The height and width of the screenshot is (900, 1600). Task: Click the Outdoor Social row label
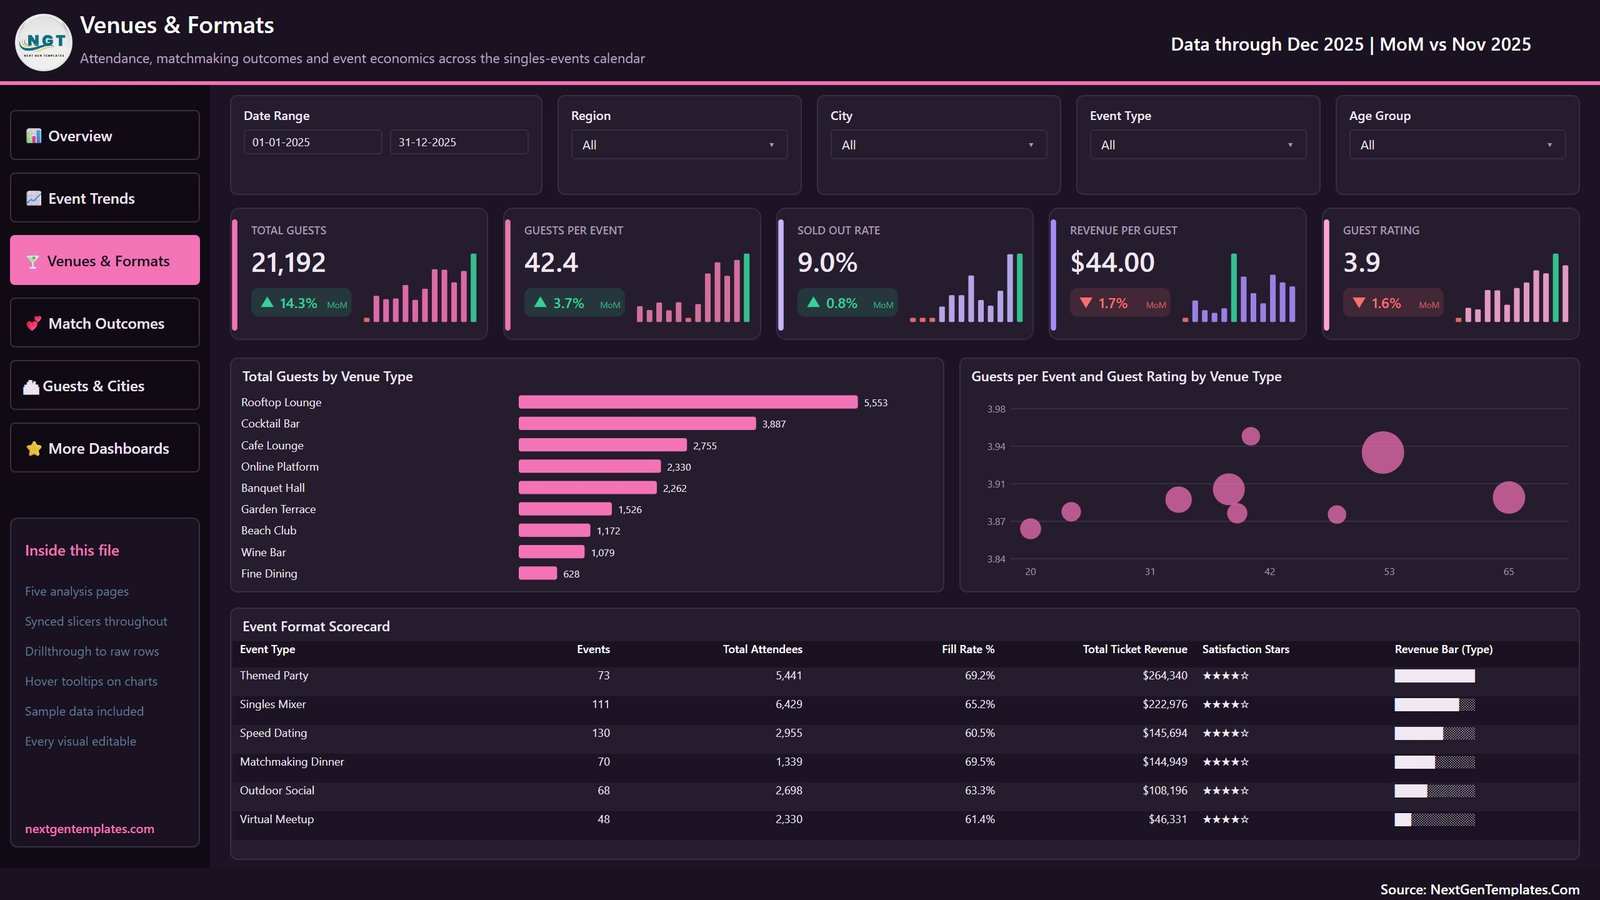click(x=277, y=791)
